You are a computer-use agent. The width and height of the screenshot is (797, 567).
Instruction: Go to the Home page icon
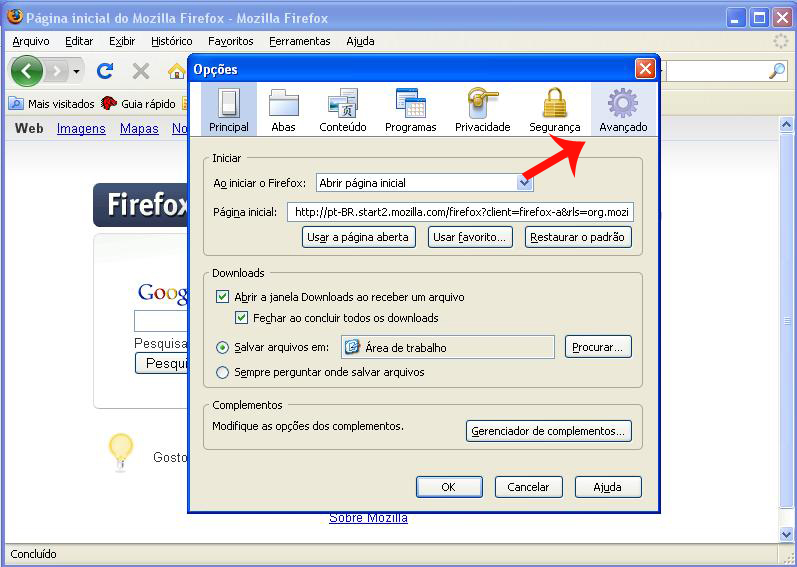pyautogui.click(x=176, y=72)
